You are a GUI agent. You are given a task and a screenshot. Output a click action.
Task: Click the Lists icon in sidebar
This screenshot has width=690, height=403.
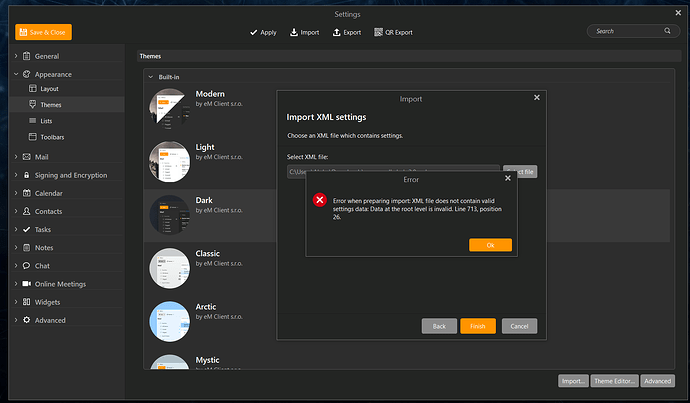point(33,121)
